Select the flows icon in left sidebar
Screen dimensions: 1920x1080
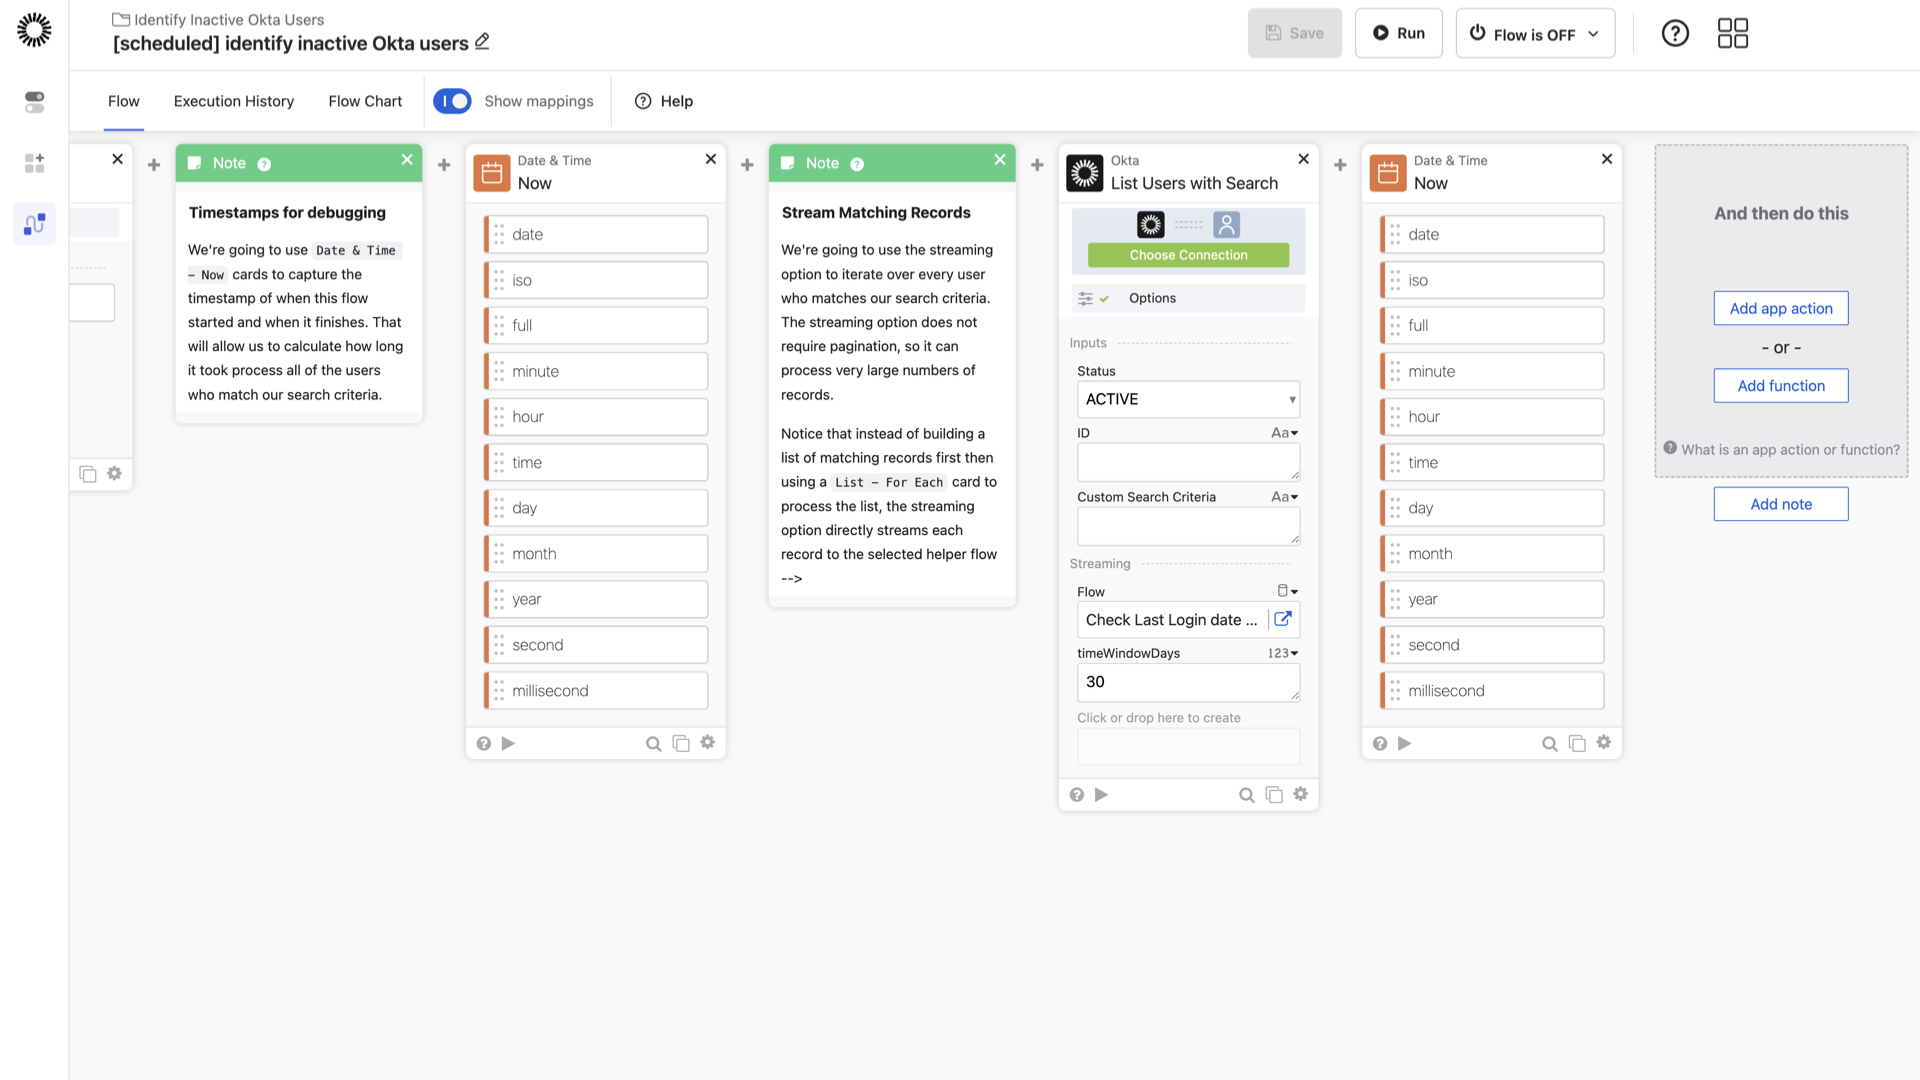pos(34,223)
